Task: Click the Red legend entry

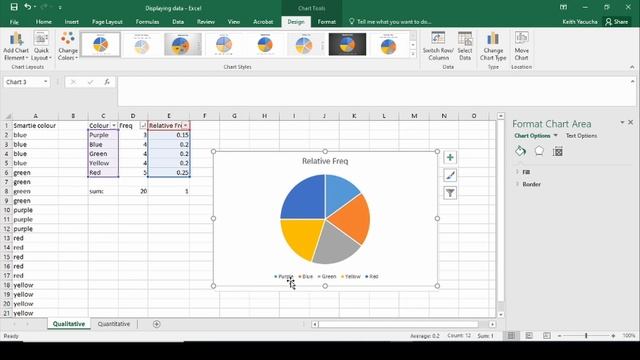Action: point(372,276)
